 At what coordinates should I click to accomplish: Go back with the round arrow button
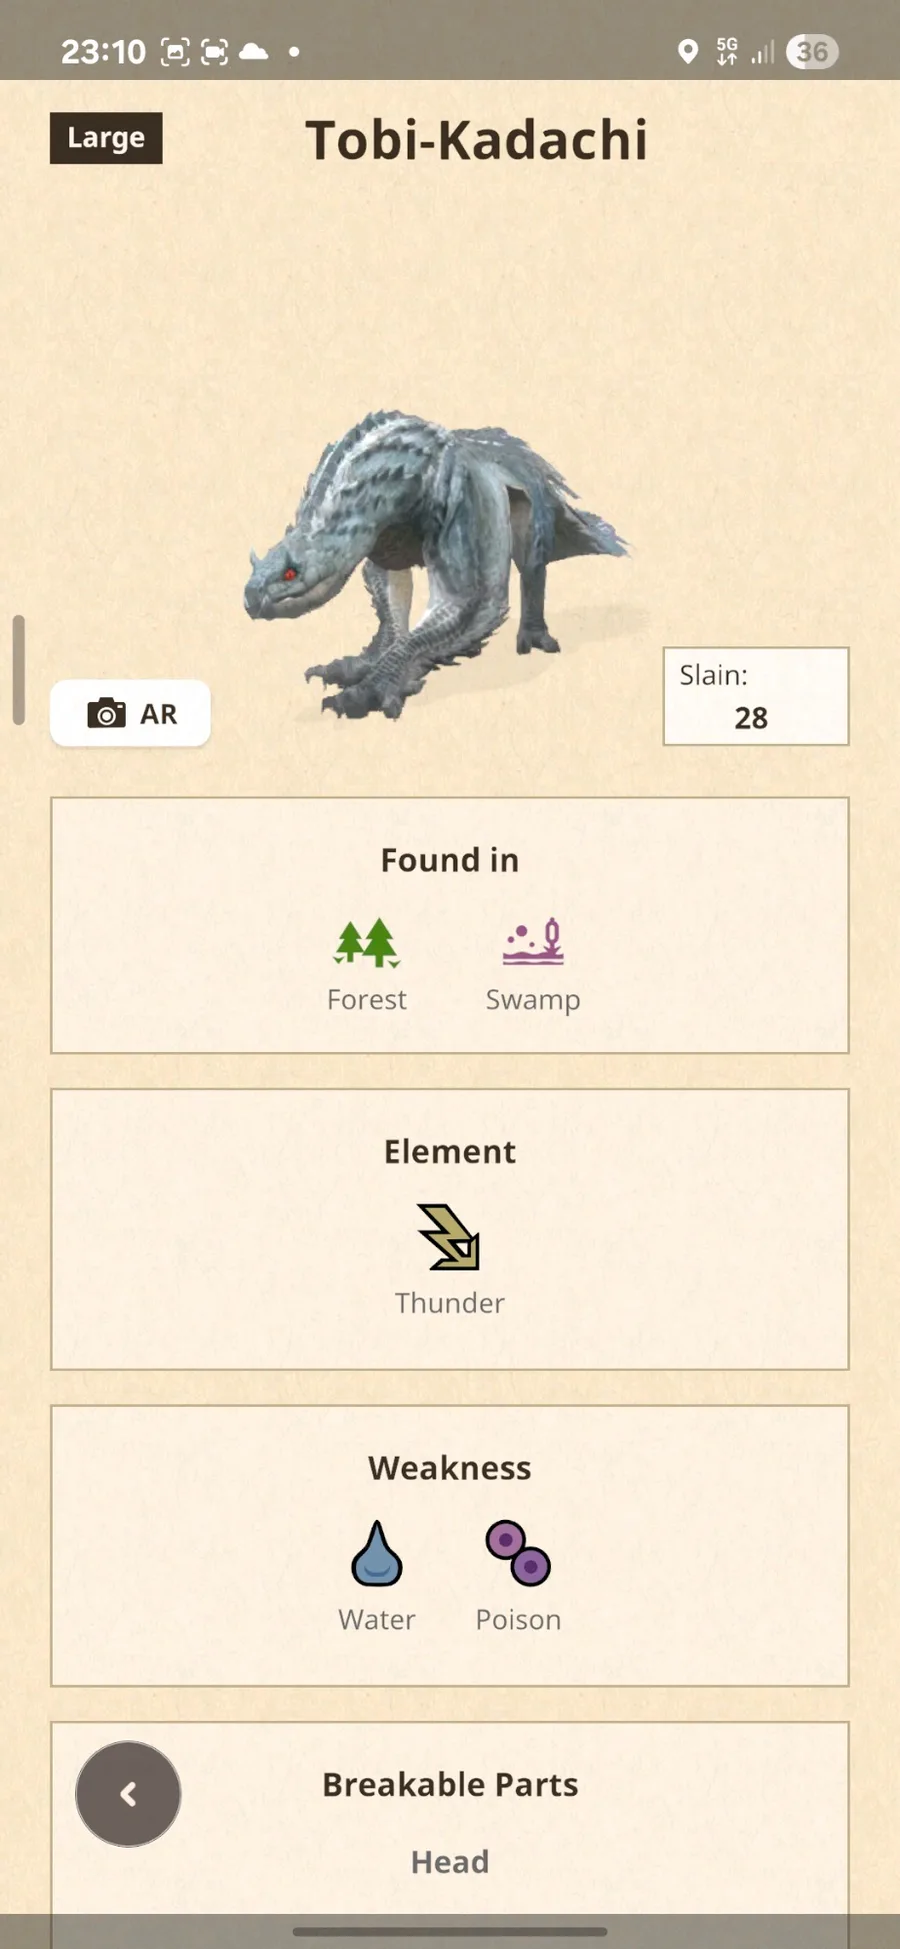tap(128, 1794)
